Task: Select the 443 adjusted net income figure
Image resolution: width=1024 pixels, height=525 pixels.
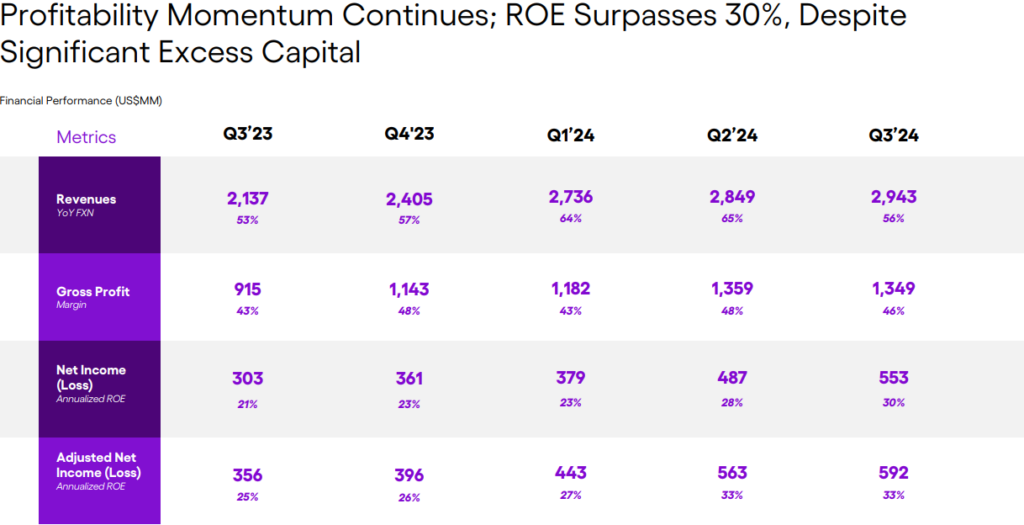Action: pyautogui.click(x=570, y=472)
